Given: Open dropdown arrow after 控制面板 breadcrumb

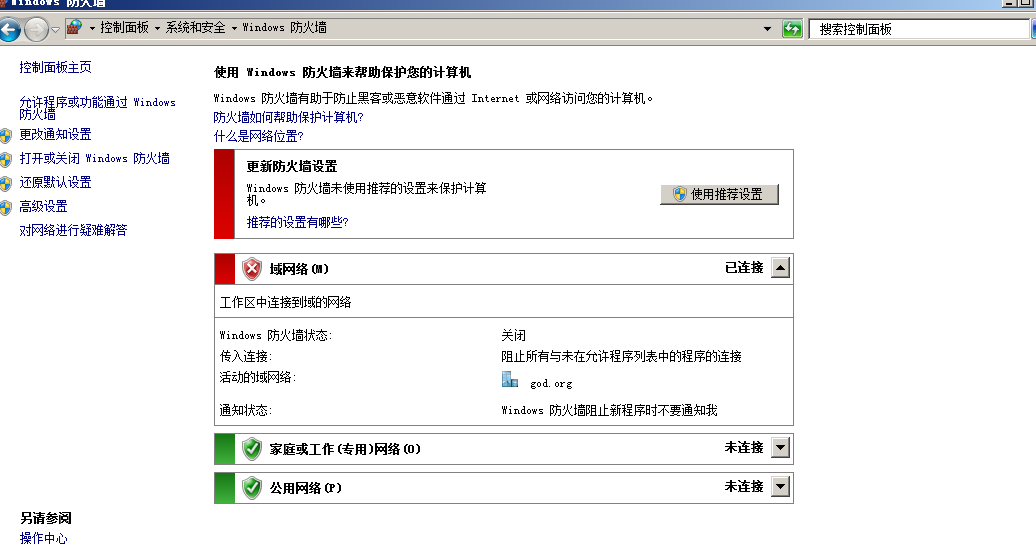Looking at the screenshot, I should tap(157, 28).
